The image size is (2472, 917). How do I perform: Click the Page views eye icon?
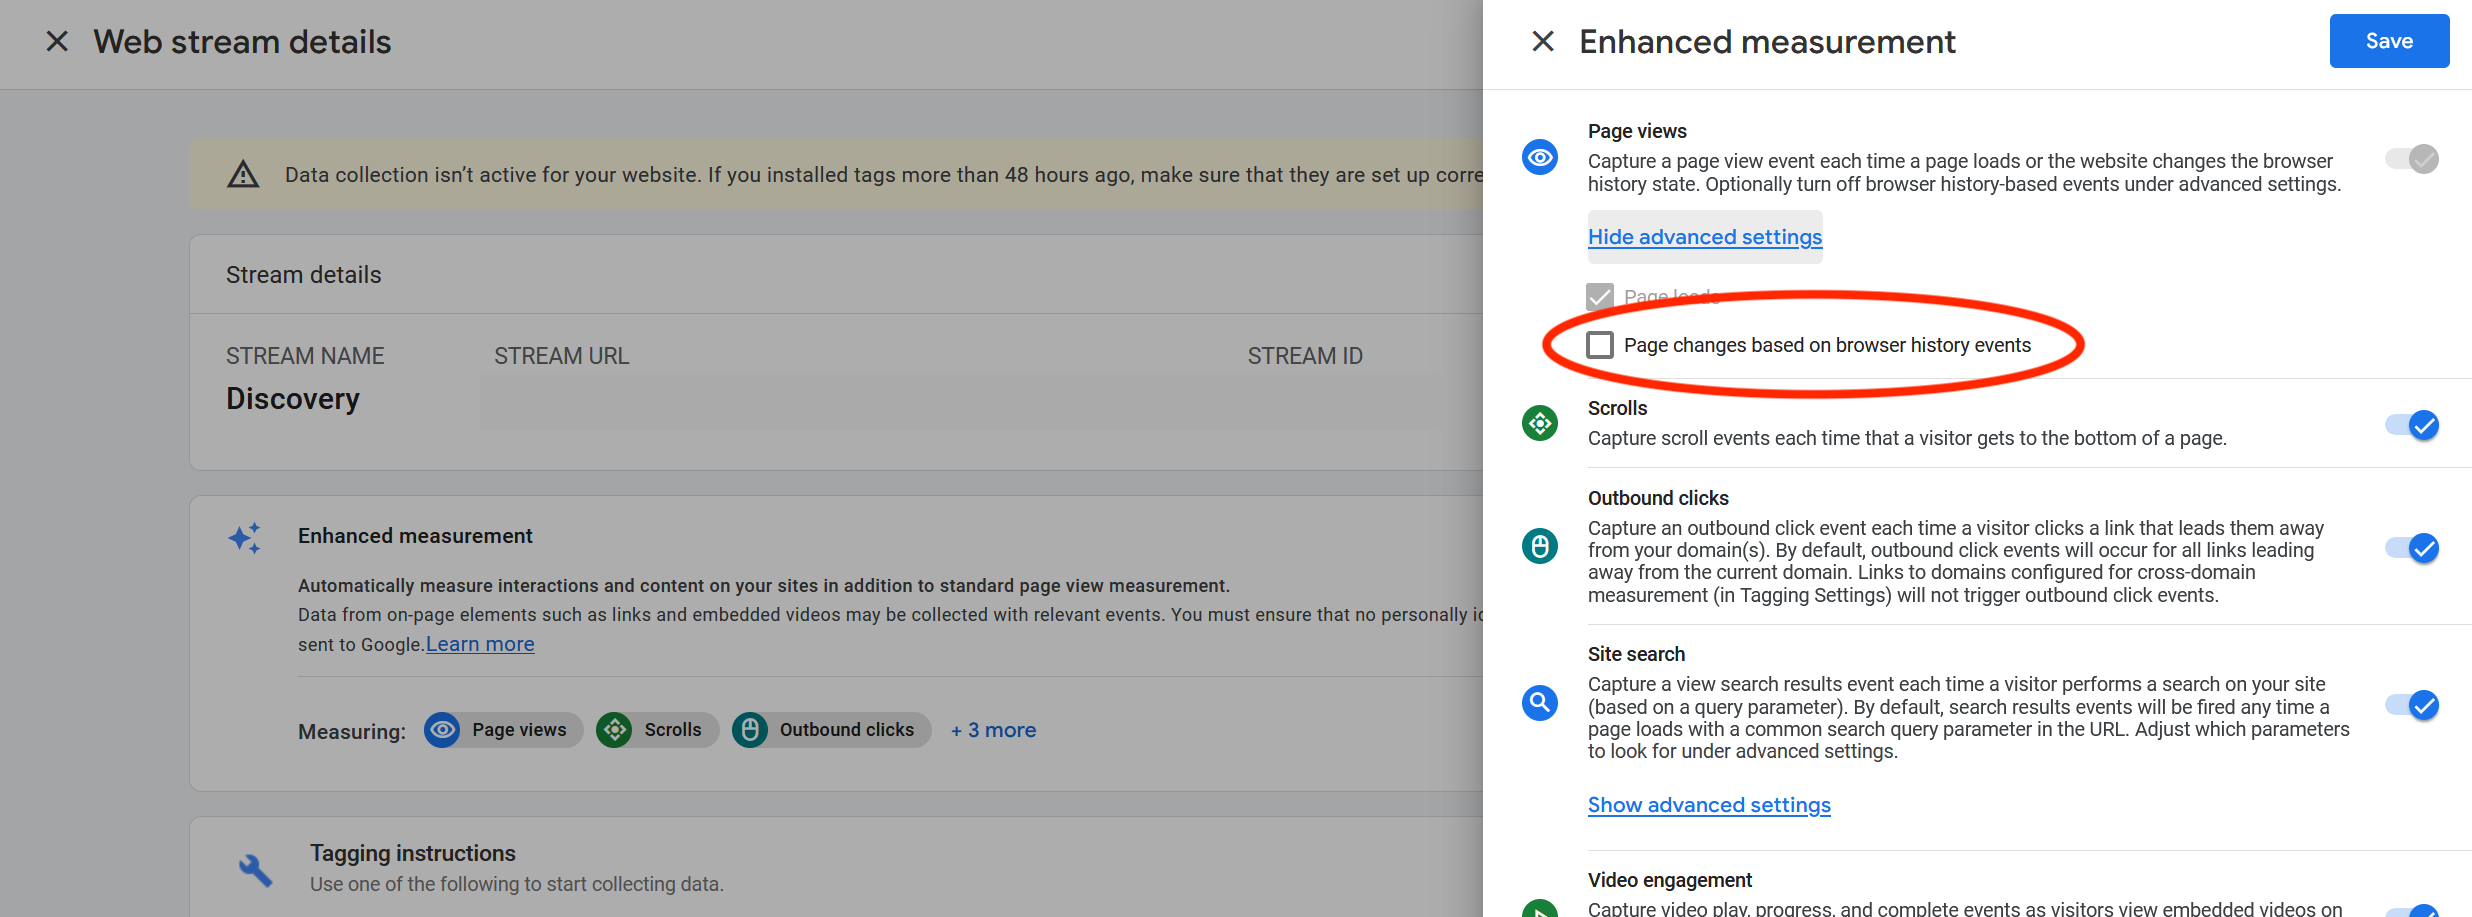[1540, 157]
